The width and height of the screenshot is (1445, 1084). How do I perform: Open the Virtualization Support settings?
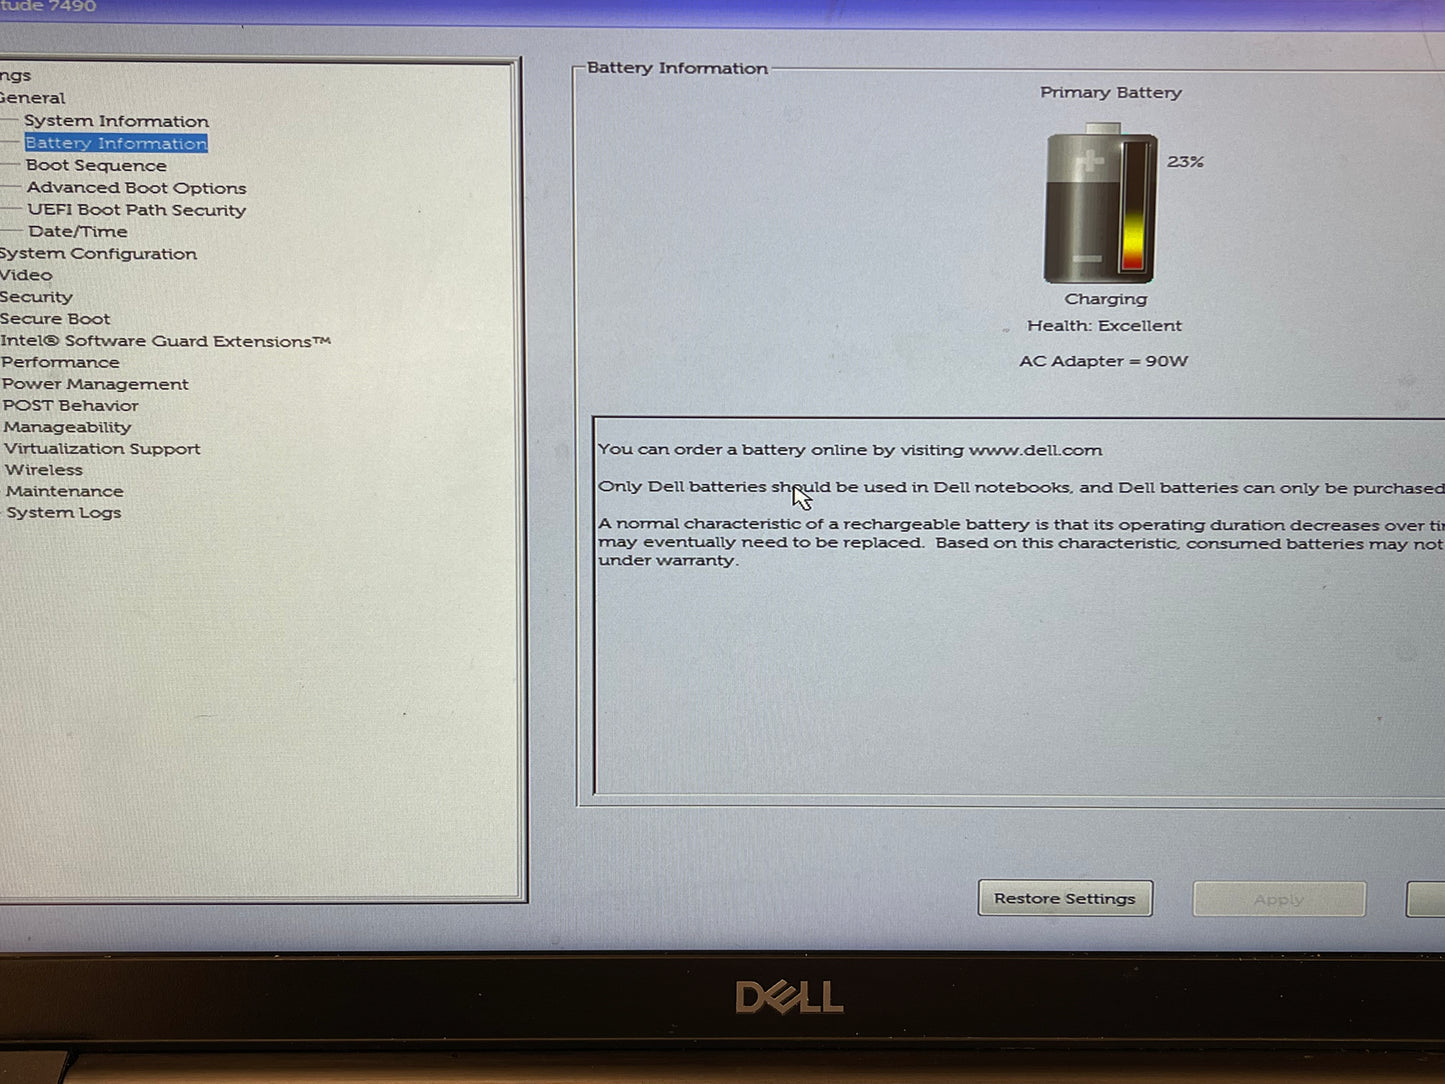point(102,448)
